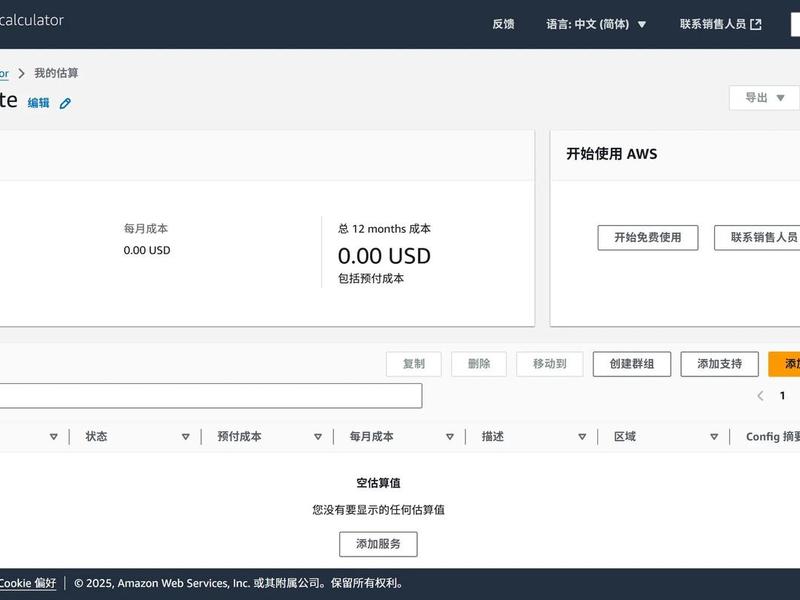Click the disabled 复制 button

pos(414,364)
